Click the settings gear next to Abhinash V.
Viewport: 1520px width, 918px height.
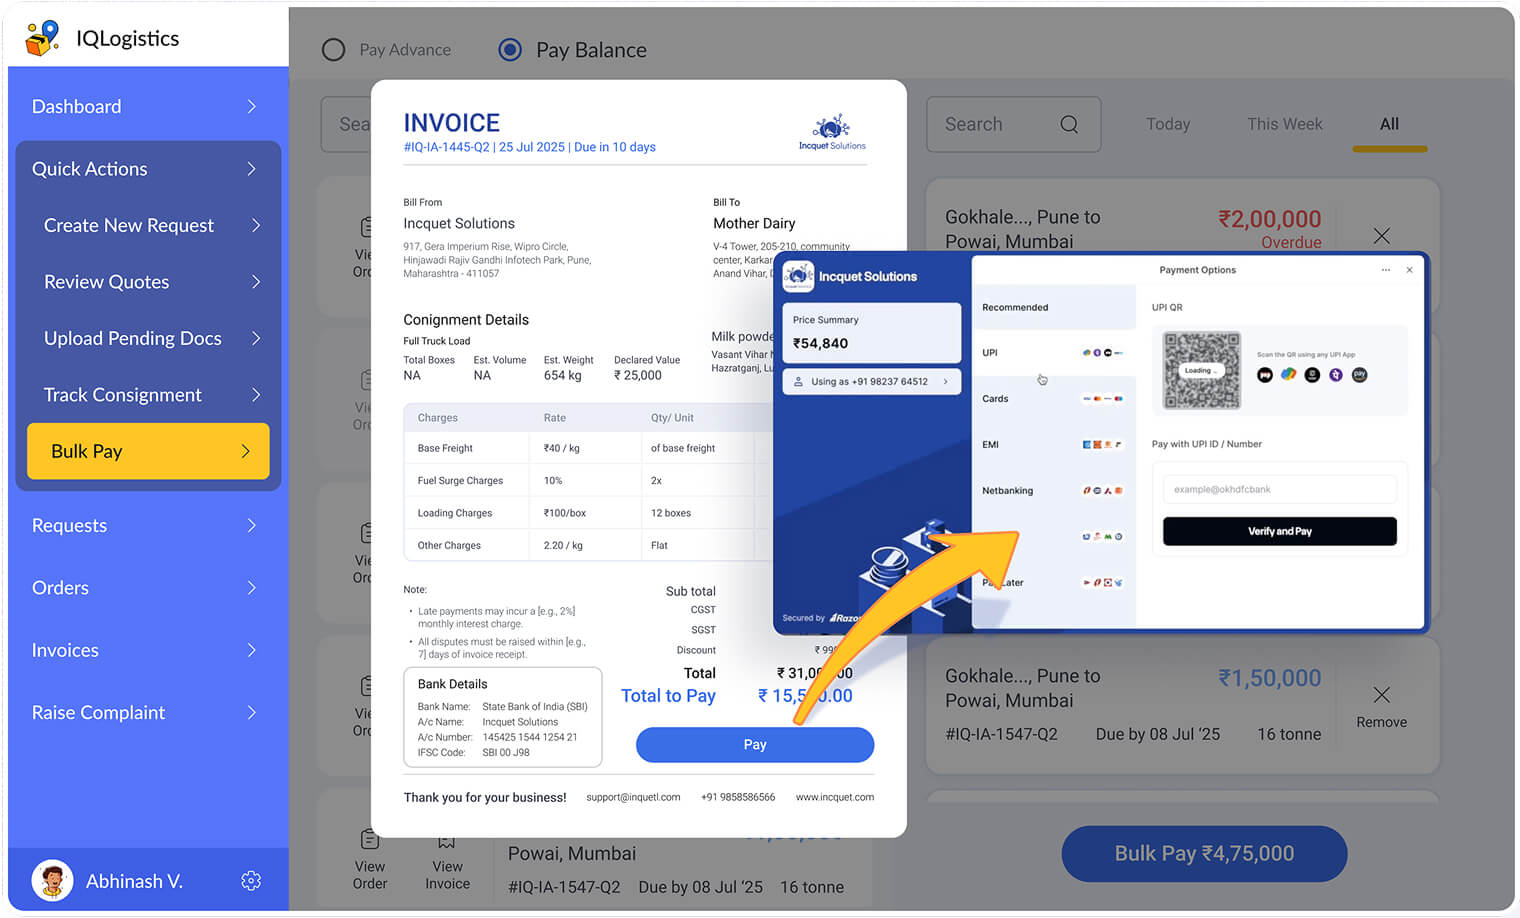click(251, 880)
